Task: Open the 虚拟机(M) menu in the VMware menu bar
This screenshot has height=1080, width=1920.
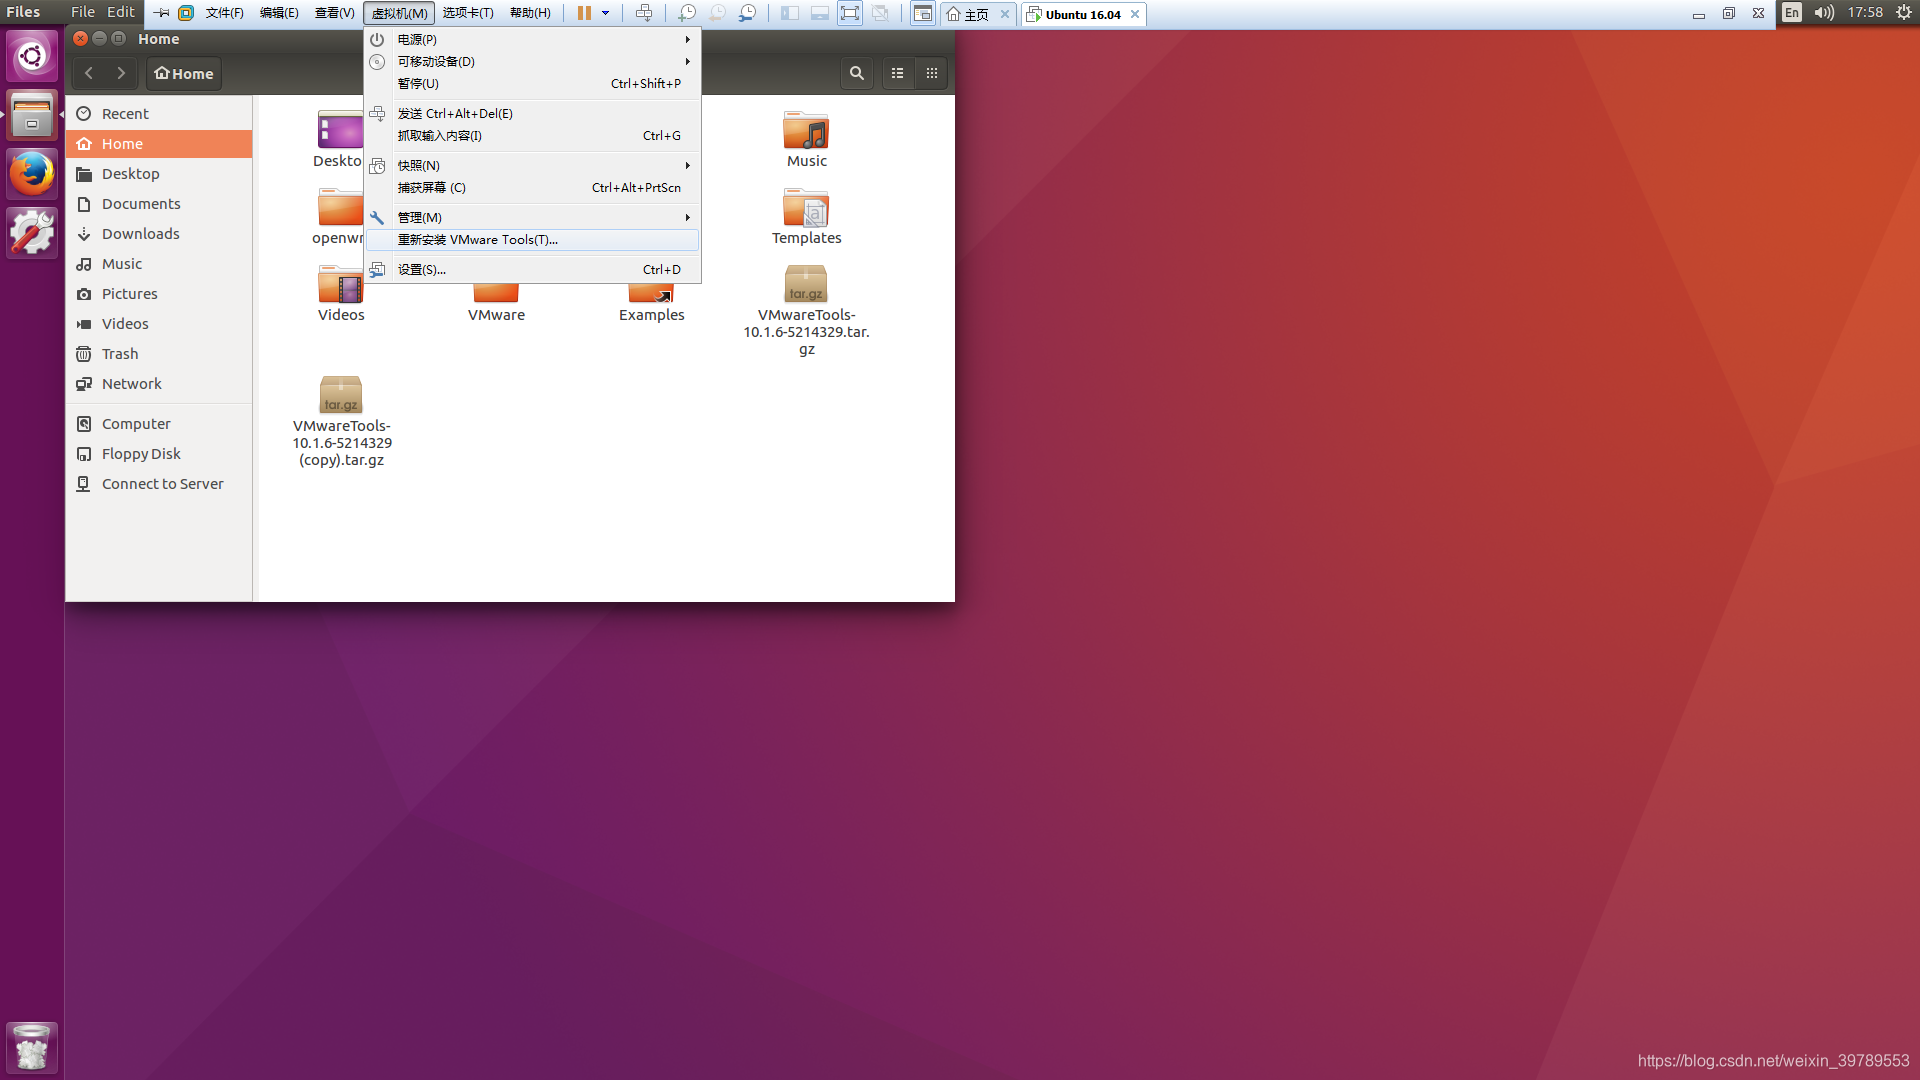Action: tap(399, 13)
